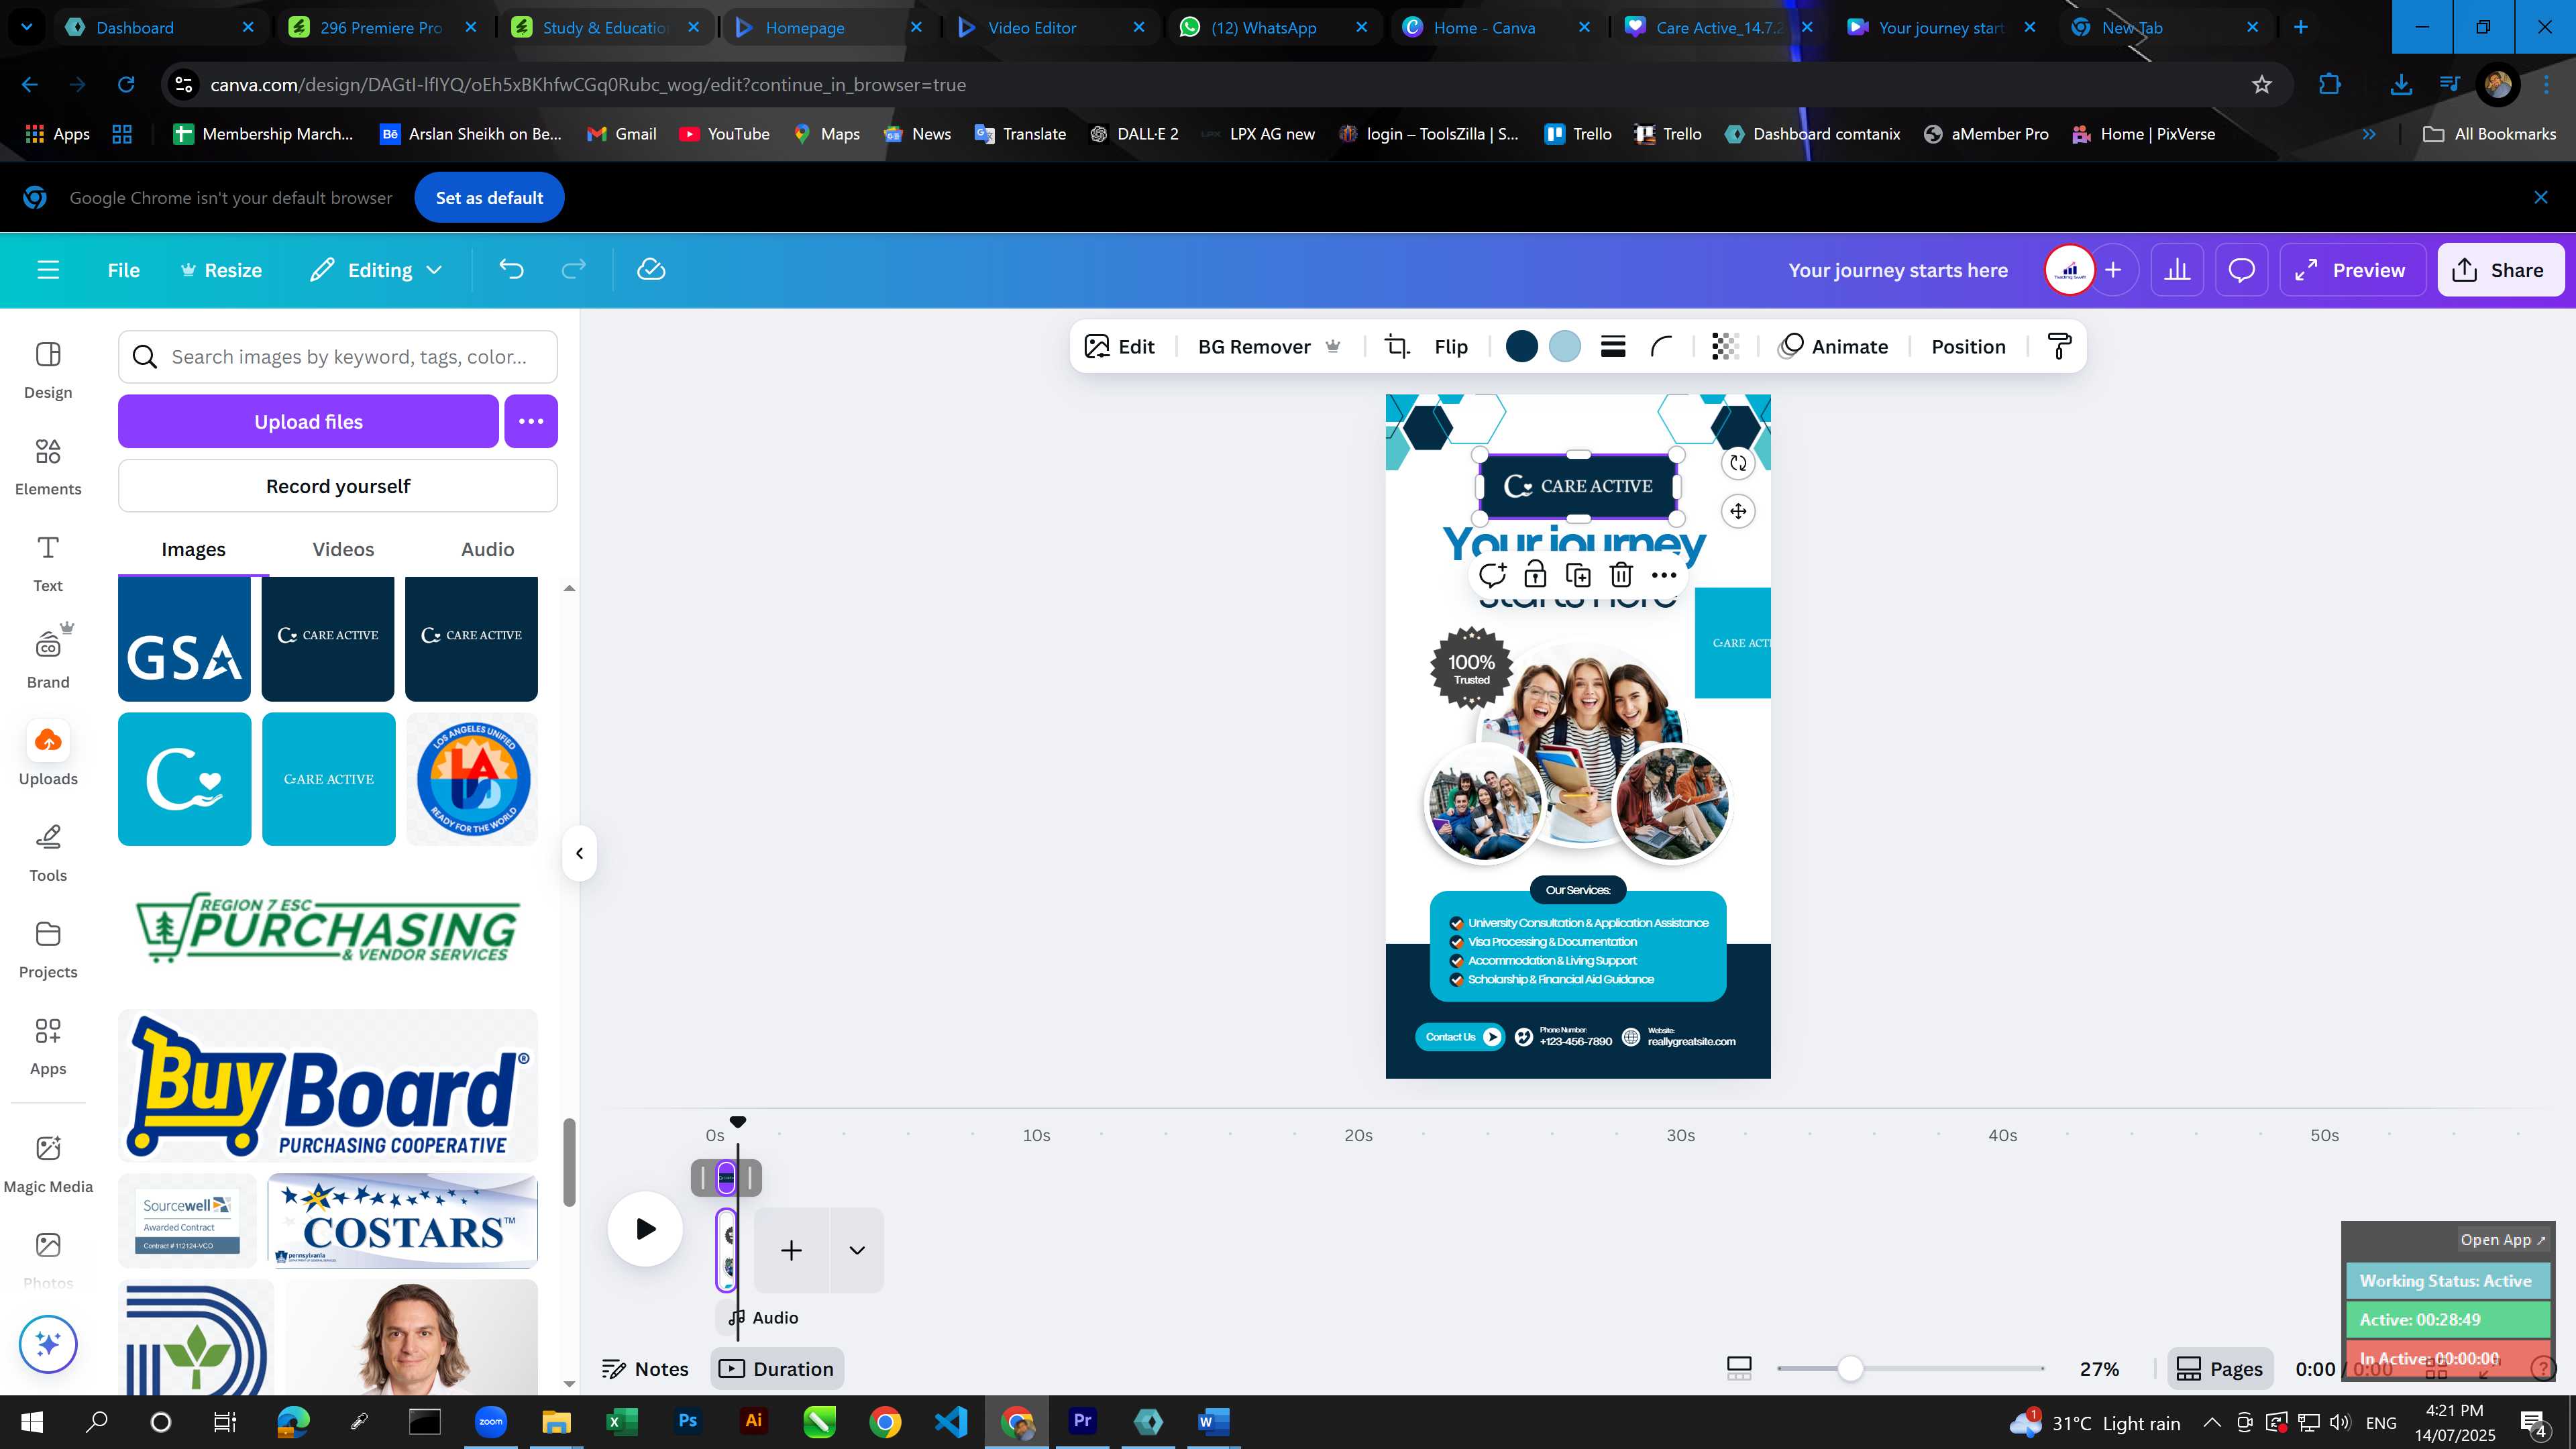
Task: Copy style with paint roller icon
Action: click(x=2059, y=347)
